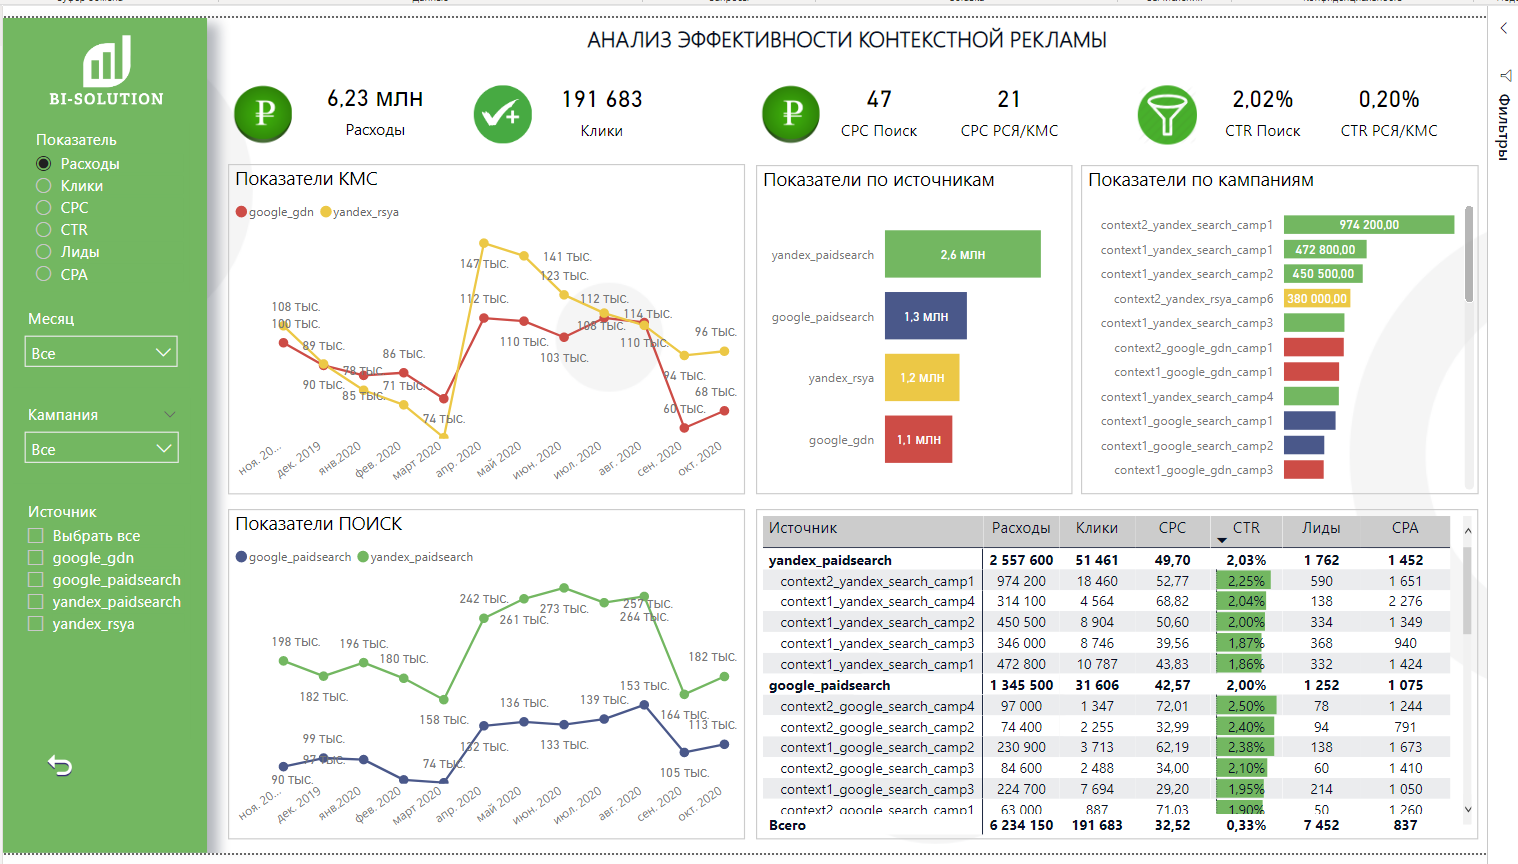Select the google_paidsearch table group row
The width and height of the screenshot is (1518, 864).
tap(1107, 685)
